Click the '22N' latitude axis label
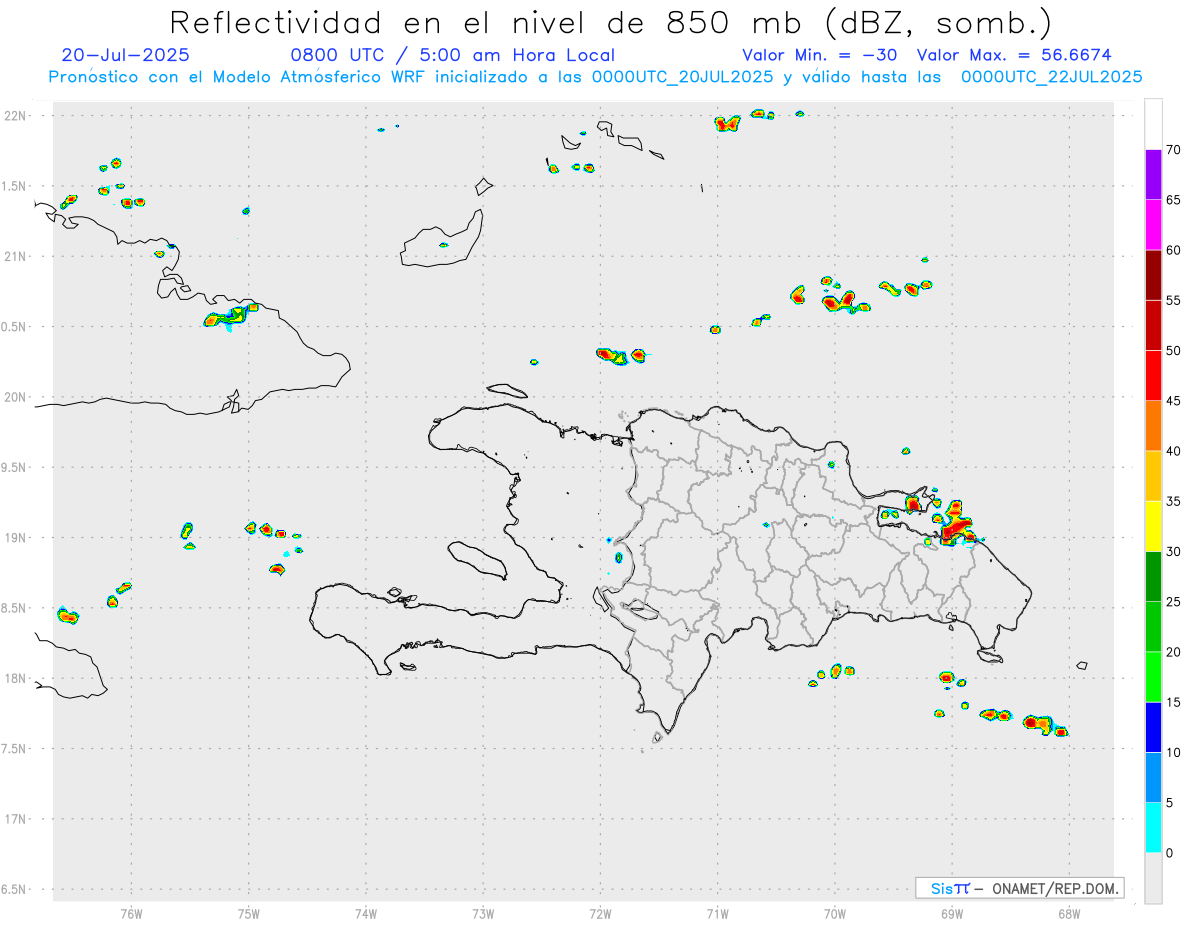 tap(17, 116)
